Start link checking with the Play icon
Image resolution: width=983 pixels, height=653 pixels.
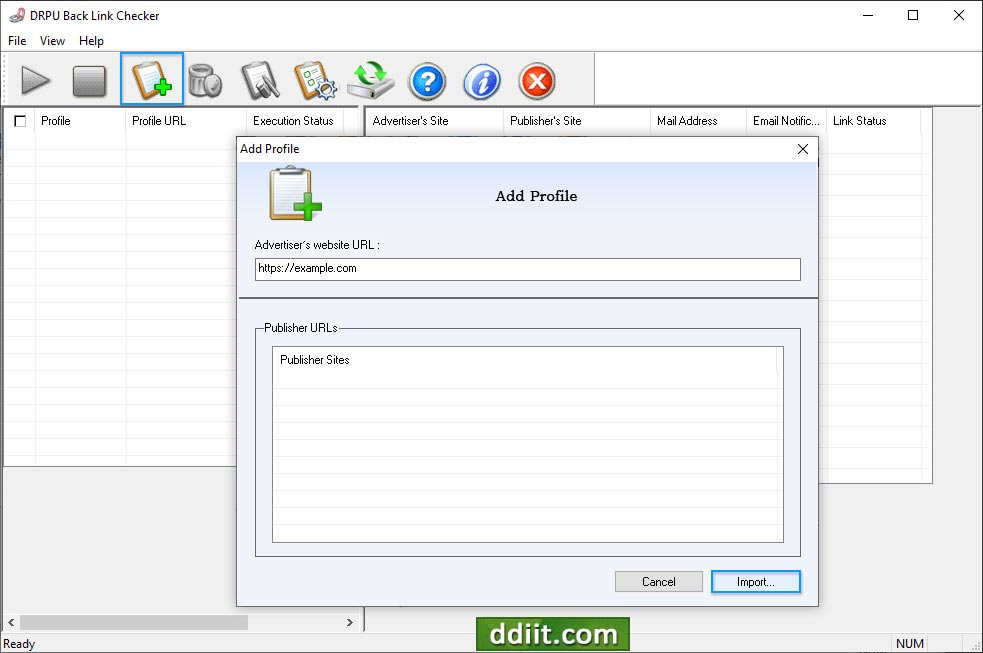click(36, 81)
